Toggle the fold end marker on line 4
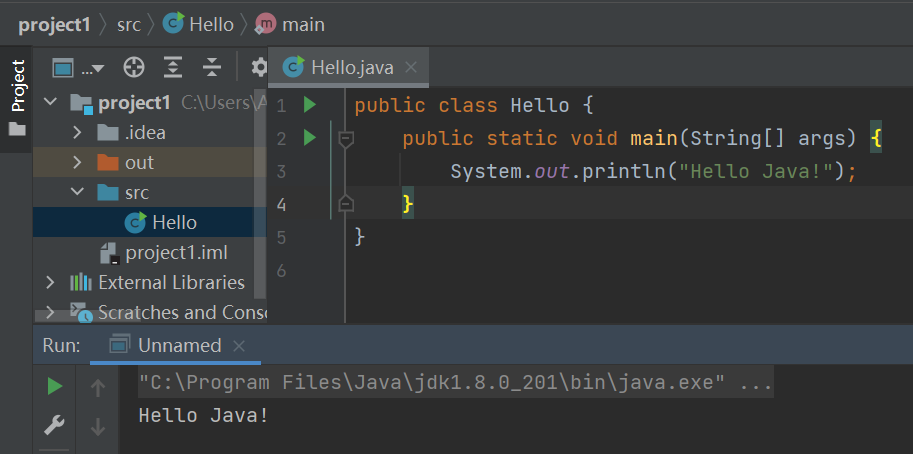 [346, 204]
